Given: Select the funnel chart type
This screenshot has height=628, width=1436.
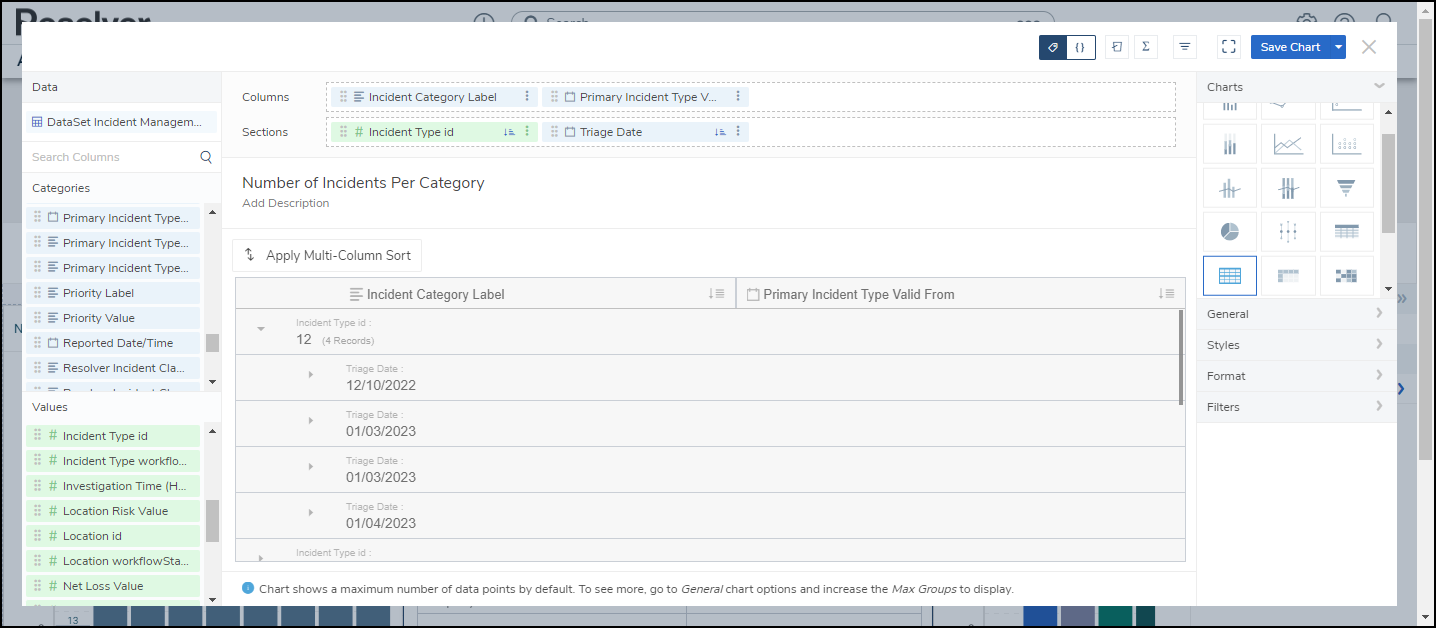Looking at the screenshot, I should coord(1347,188).
